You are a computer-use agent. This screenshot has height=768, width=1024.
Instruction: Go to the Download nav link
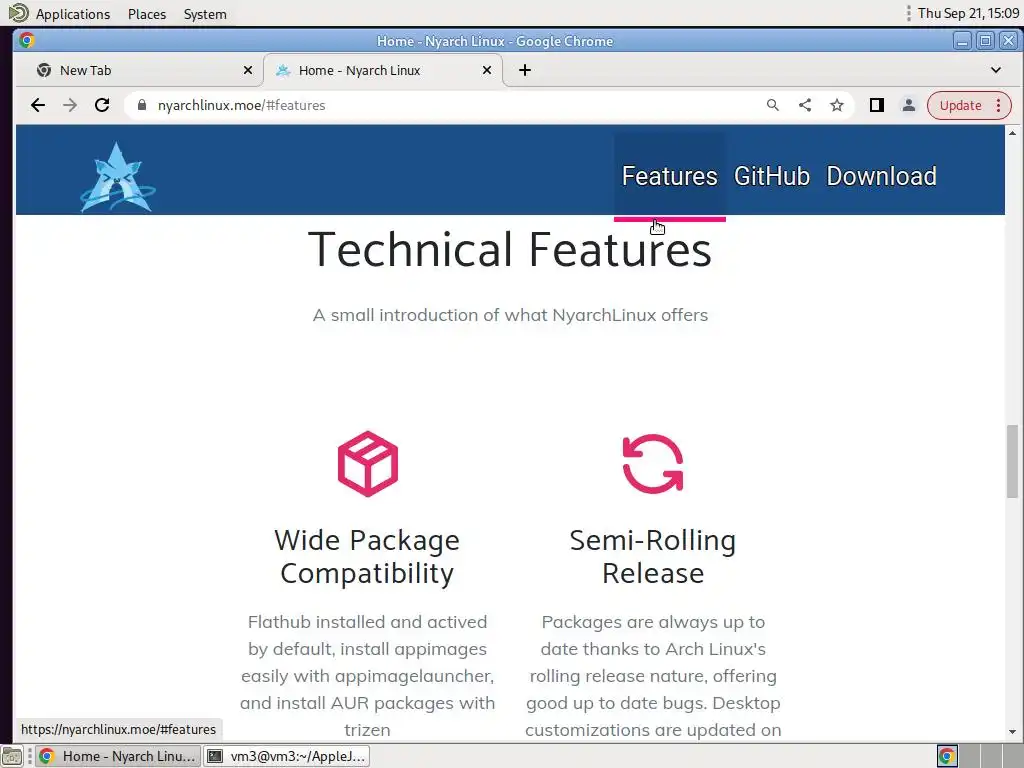(x=882, y=176)
